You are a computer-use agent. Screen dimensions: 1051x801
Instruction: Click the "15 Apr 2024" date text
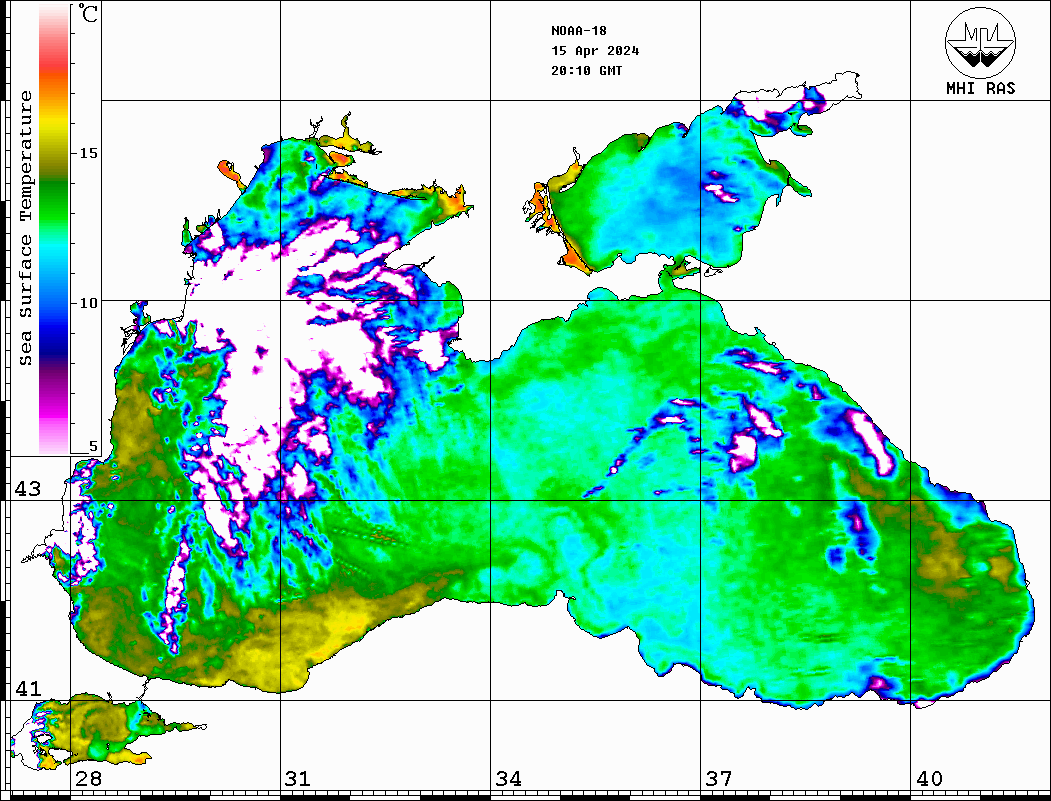coord(595,51)
